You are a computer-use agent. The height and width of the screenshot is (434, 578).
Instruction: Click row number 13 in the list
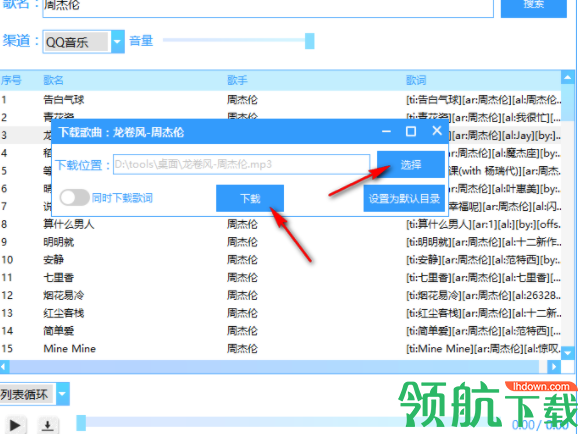tap(7, 313)
